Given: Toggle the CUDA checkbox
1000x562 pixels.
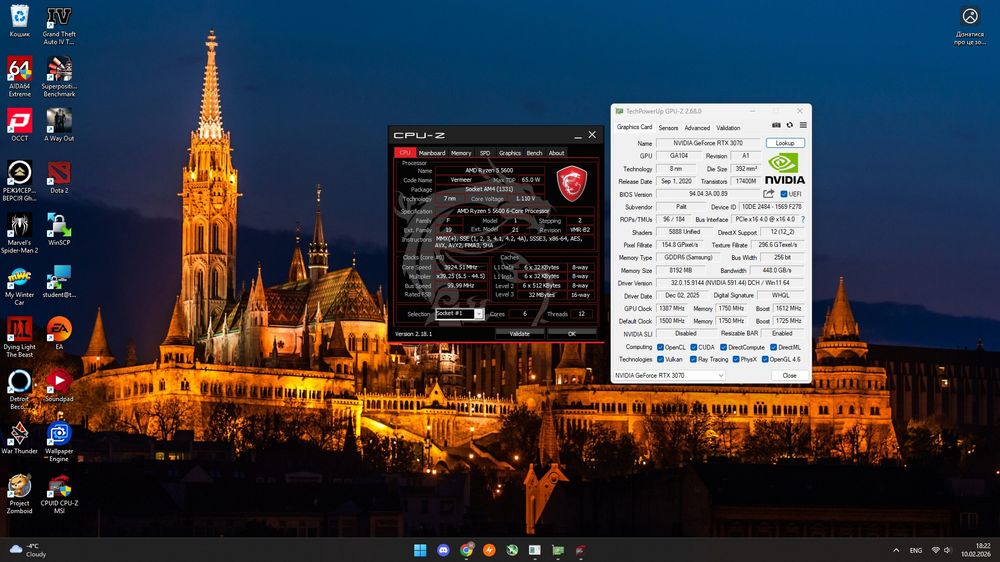Looking at the screenshot, I should click(693, 347).
